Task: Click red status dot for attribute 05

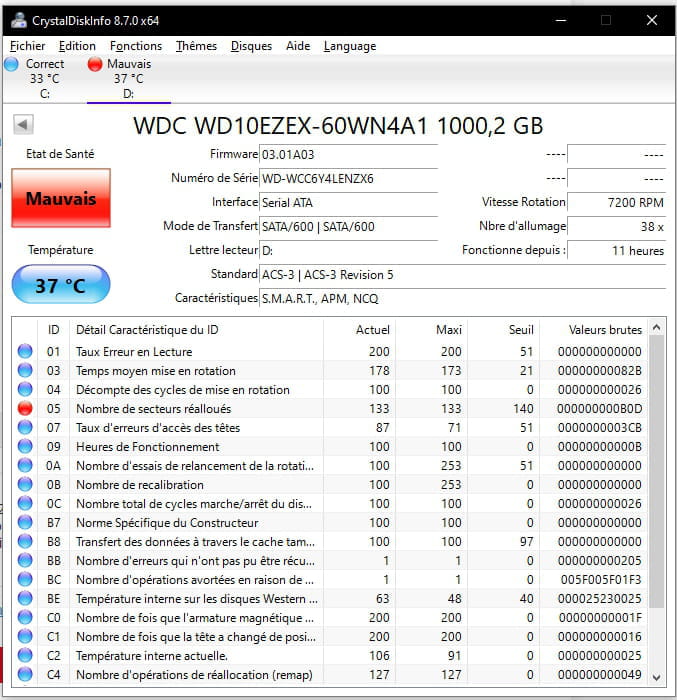Action: pos(25,409)
